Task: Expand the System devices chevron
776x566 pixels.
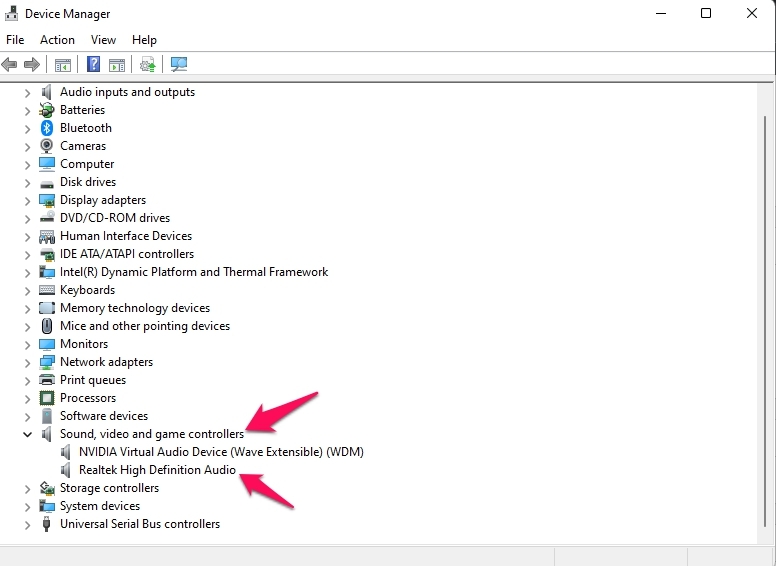Action: [27, 506]
